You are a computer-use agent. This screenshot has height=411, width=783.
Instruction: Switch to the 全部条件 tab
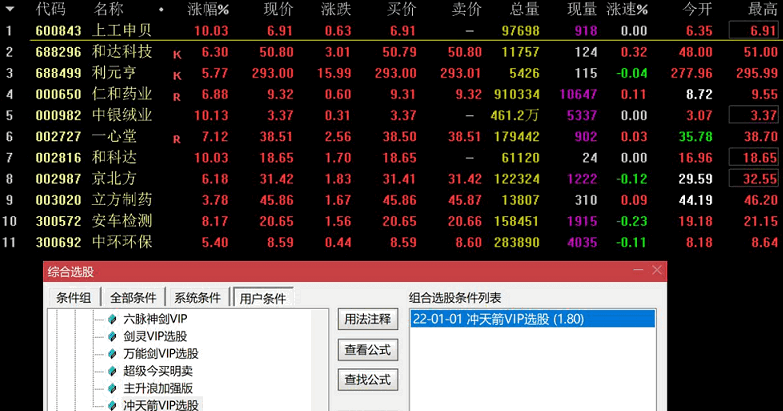click(133, 298)
